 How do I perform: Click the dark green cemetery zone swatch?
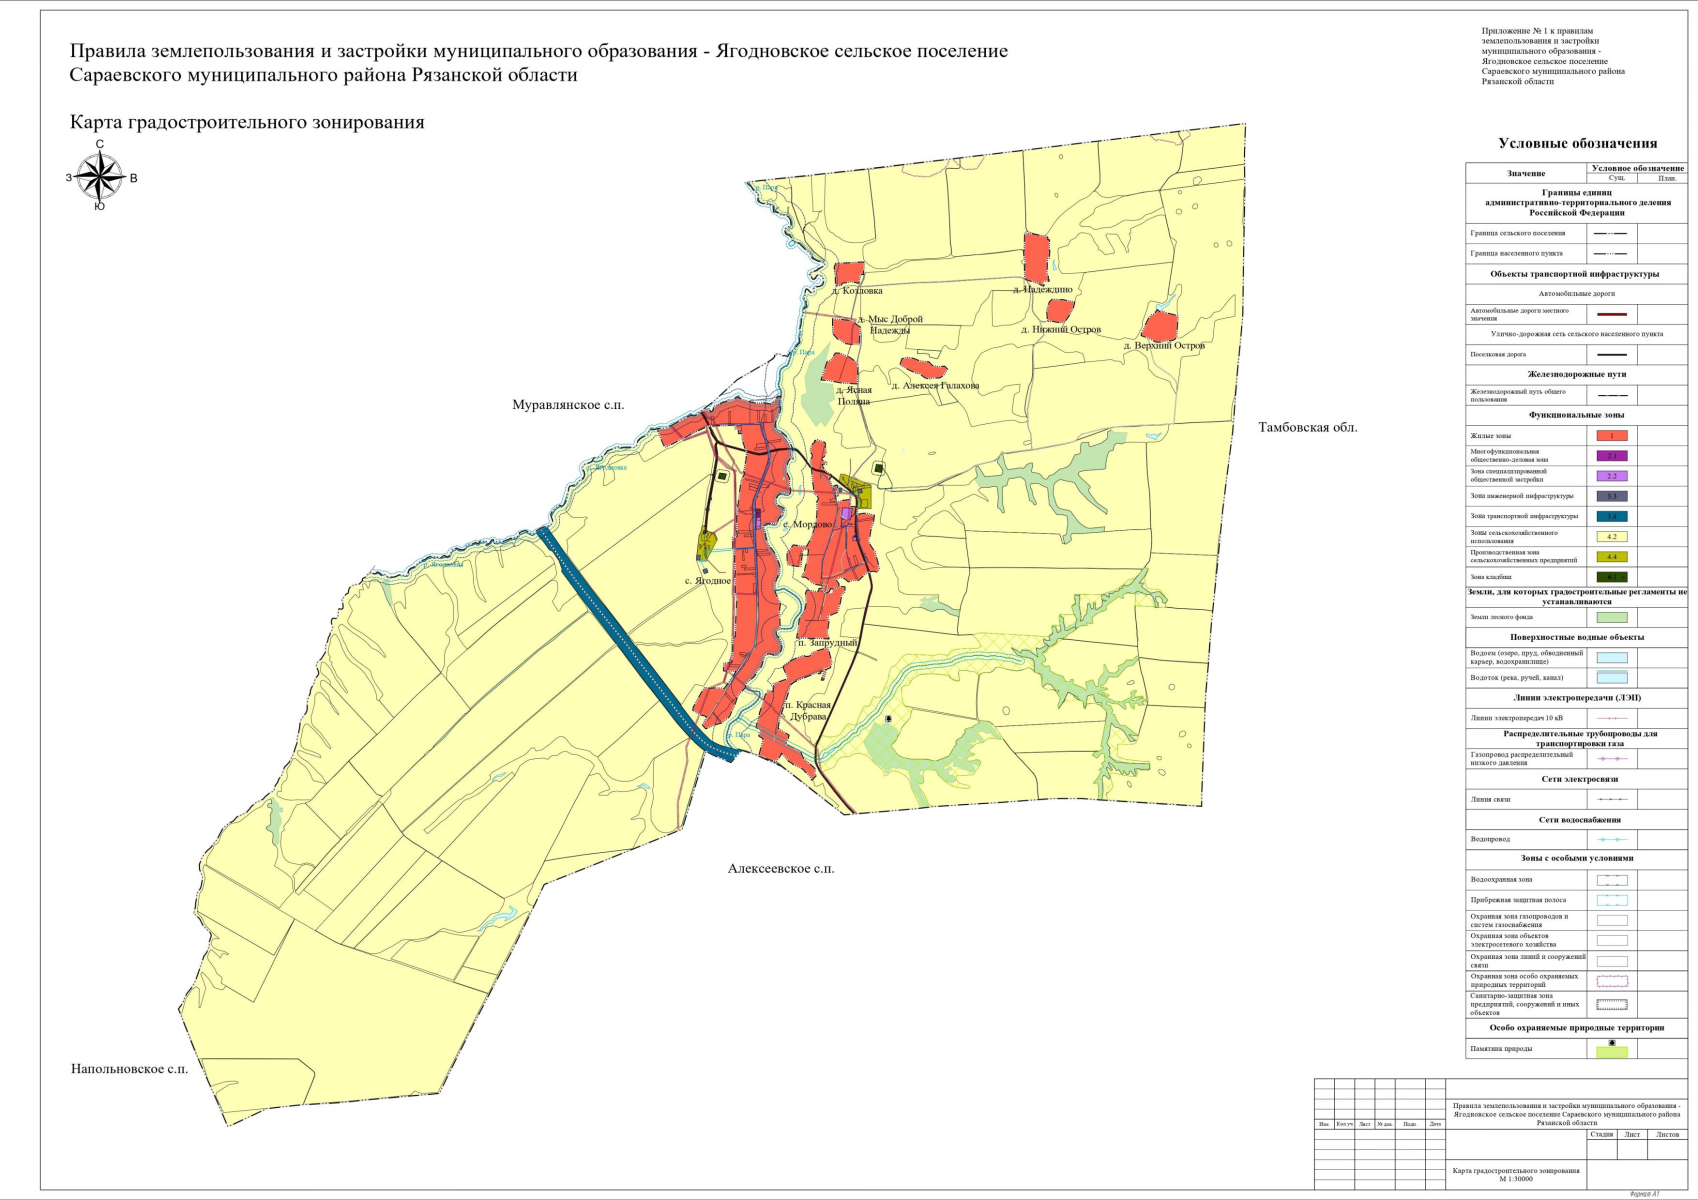click(x=1611, y=577)
